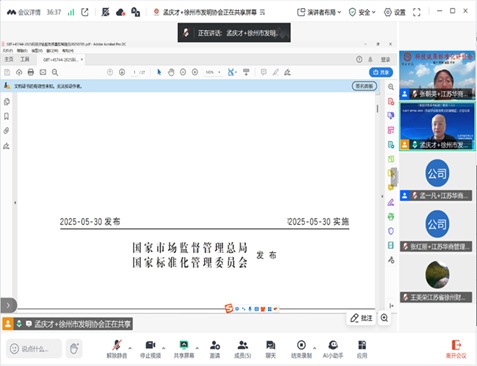The width and height of the screenshot is (477, 366).
Task: Click the annotate (批注) pencil button
Action: 361,318
